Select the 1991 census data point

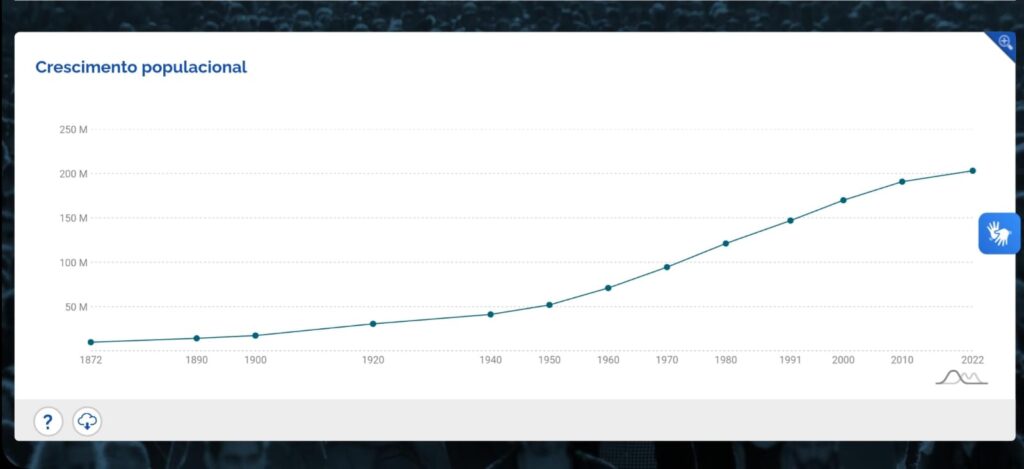790,220
